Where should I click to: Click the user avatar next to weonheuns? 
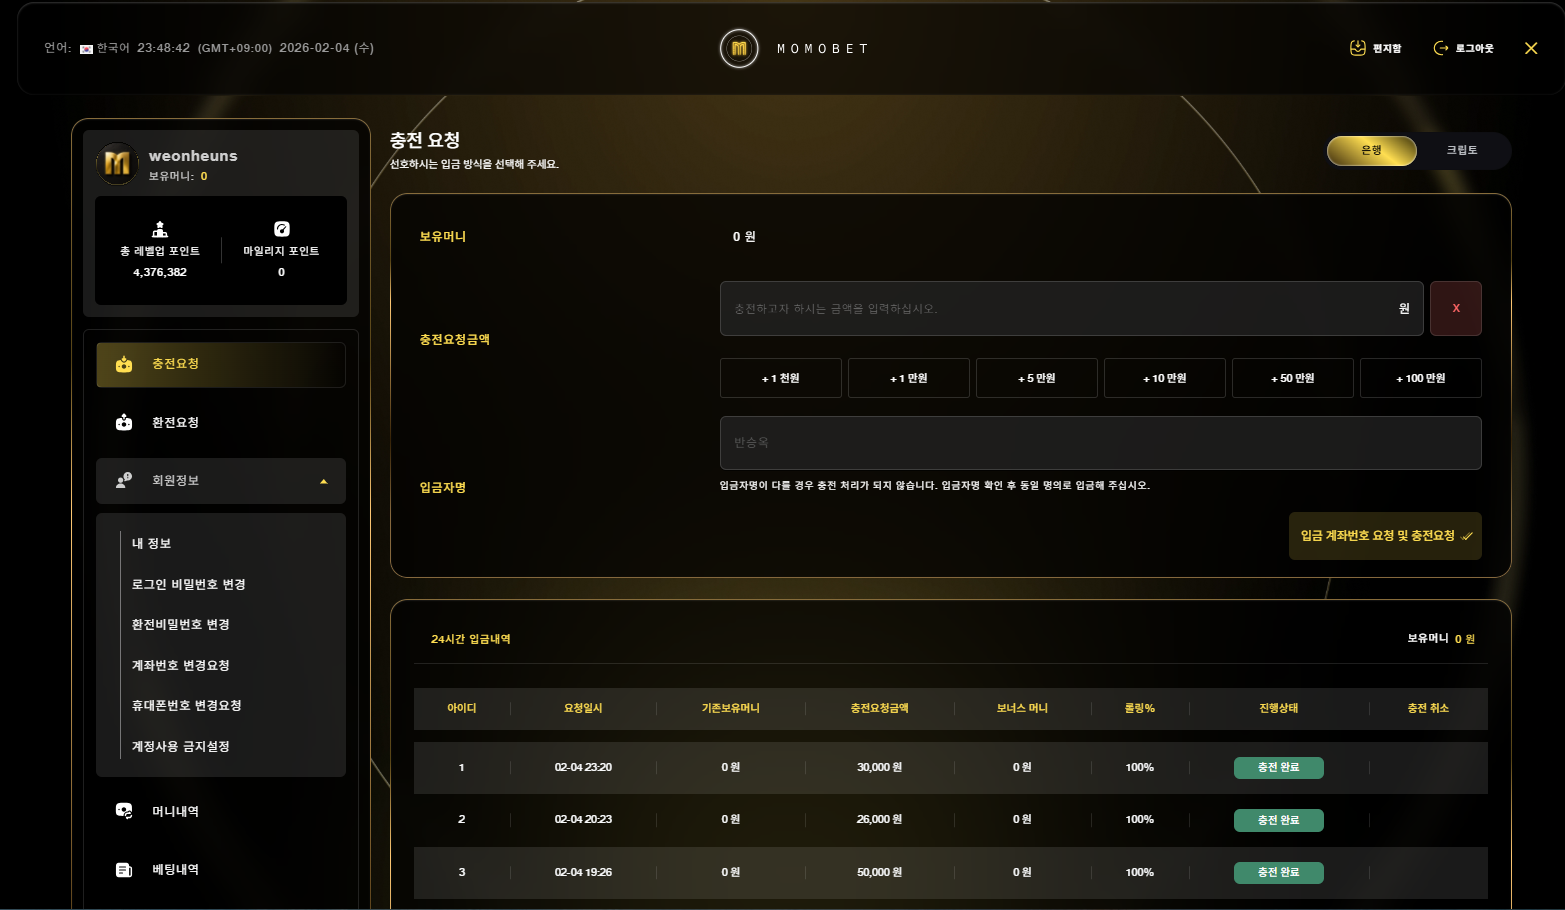click(117, 163)
